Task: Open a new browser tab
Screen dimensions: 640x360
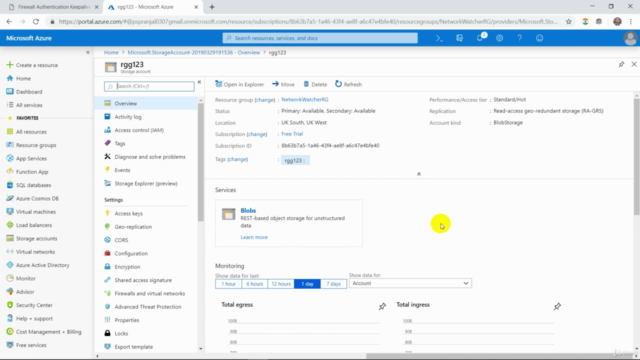Action: click(212, 7)
